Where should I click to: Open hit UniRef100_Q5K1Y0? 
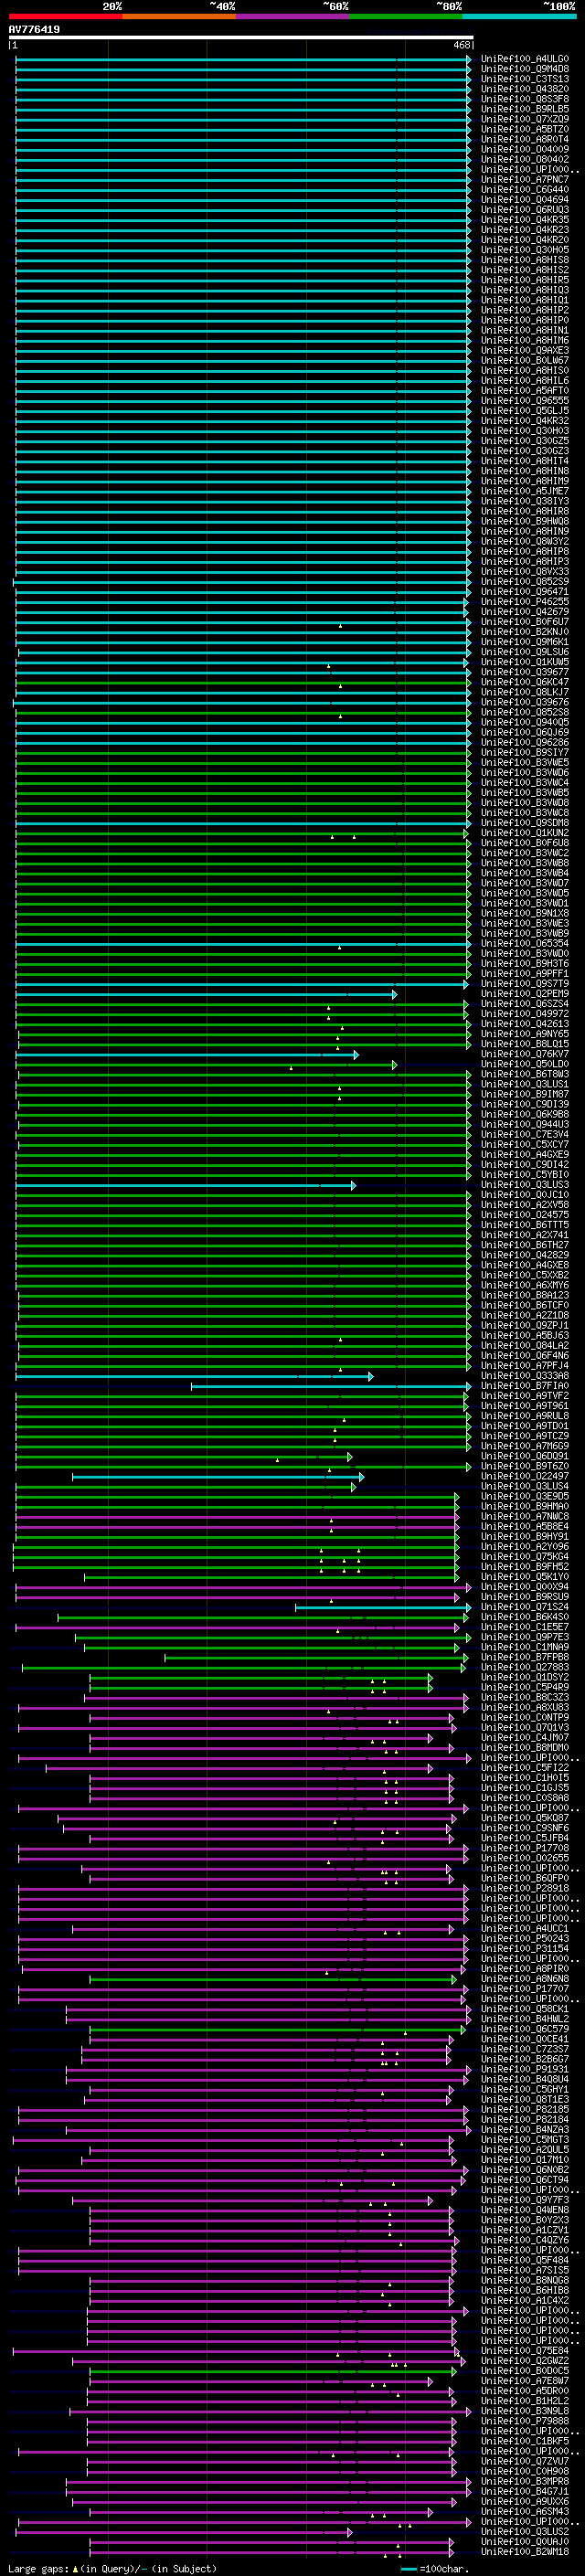click(525, 1577)
